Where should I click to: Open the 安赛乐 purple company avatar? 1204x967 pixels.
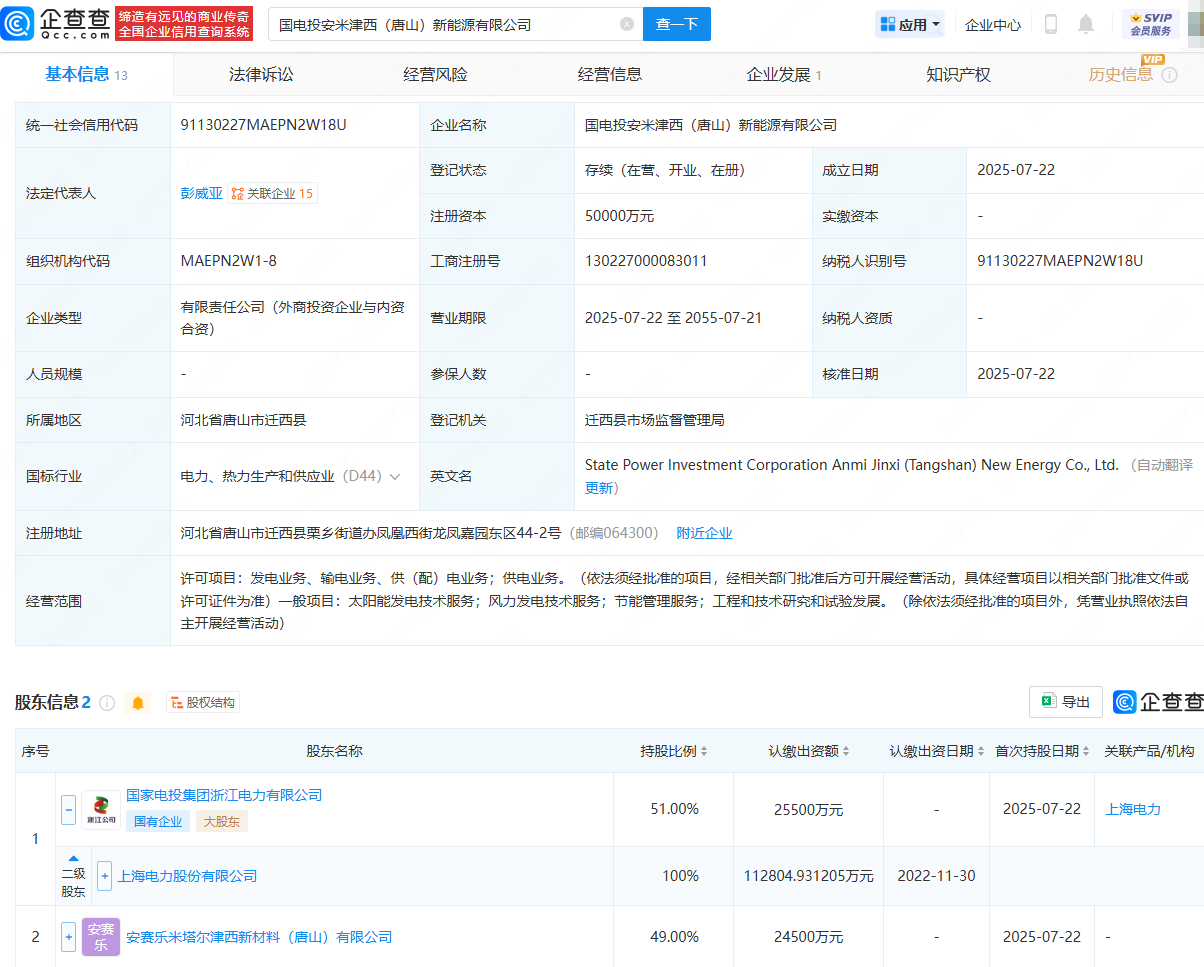101,937
